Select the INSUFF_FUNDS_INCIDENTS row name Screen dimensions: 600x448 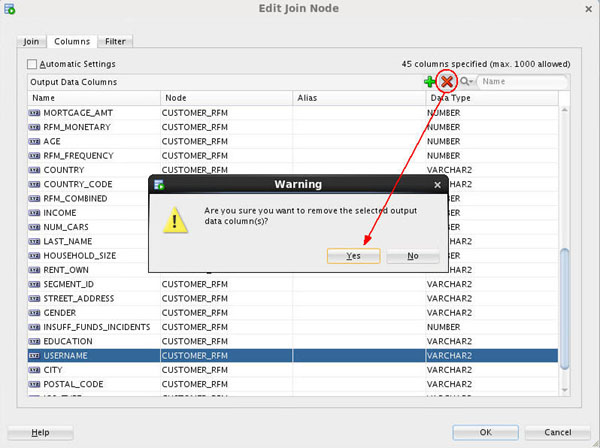point(97,327)
